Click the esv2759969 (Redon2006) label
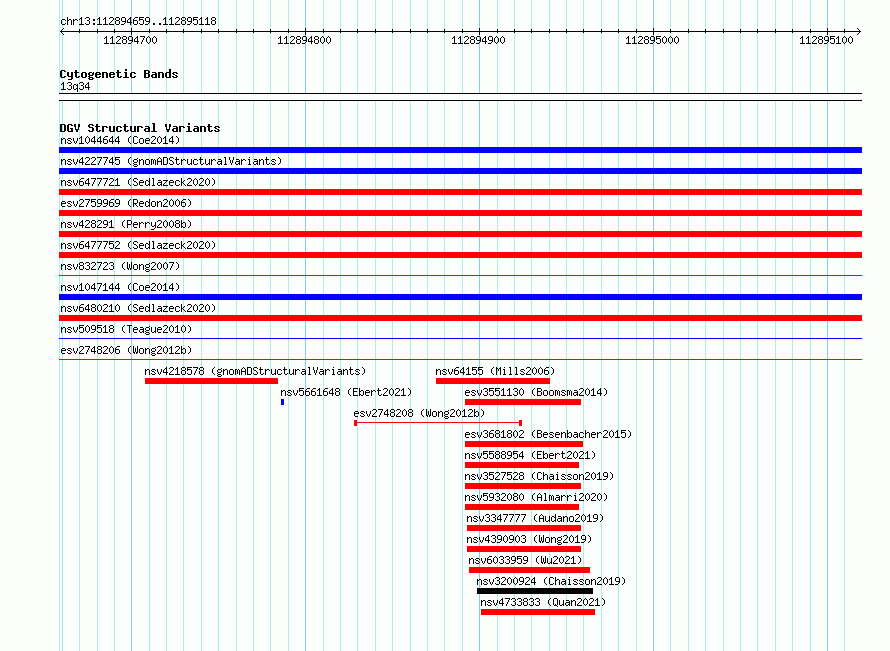This screenshot has width=890, height=651. tap(126, 203)
